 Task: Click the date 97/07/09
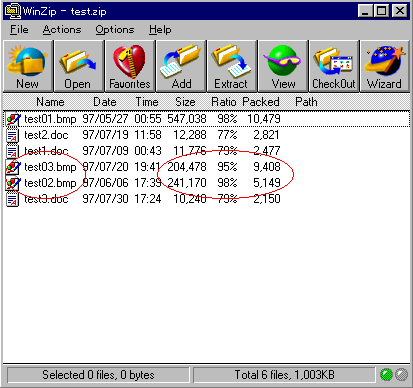(x=105, y=151)
